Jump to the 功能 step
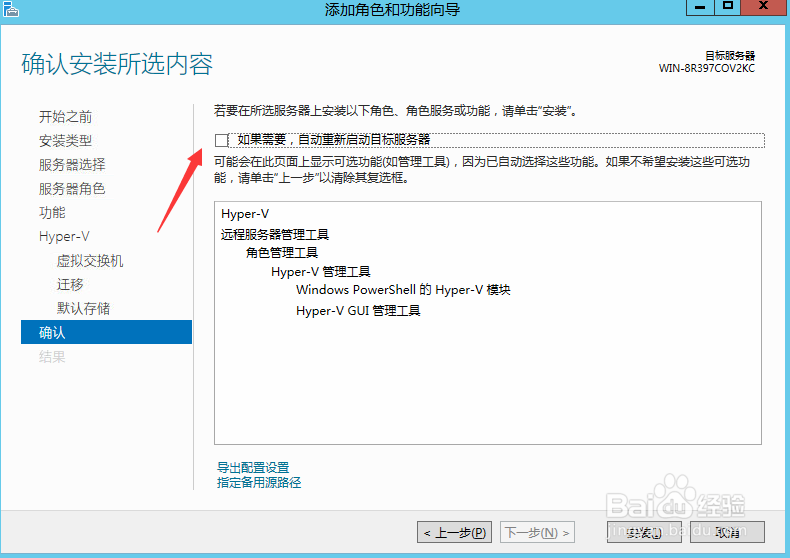Screen dimensions: 790x558 tap(52, 213)
